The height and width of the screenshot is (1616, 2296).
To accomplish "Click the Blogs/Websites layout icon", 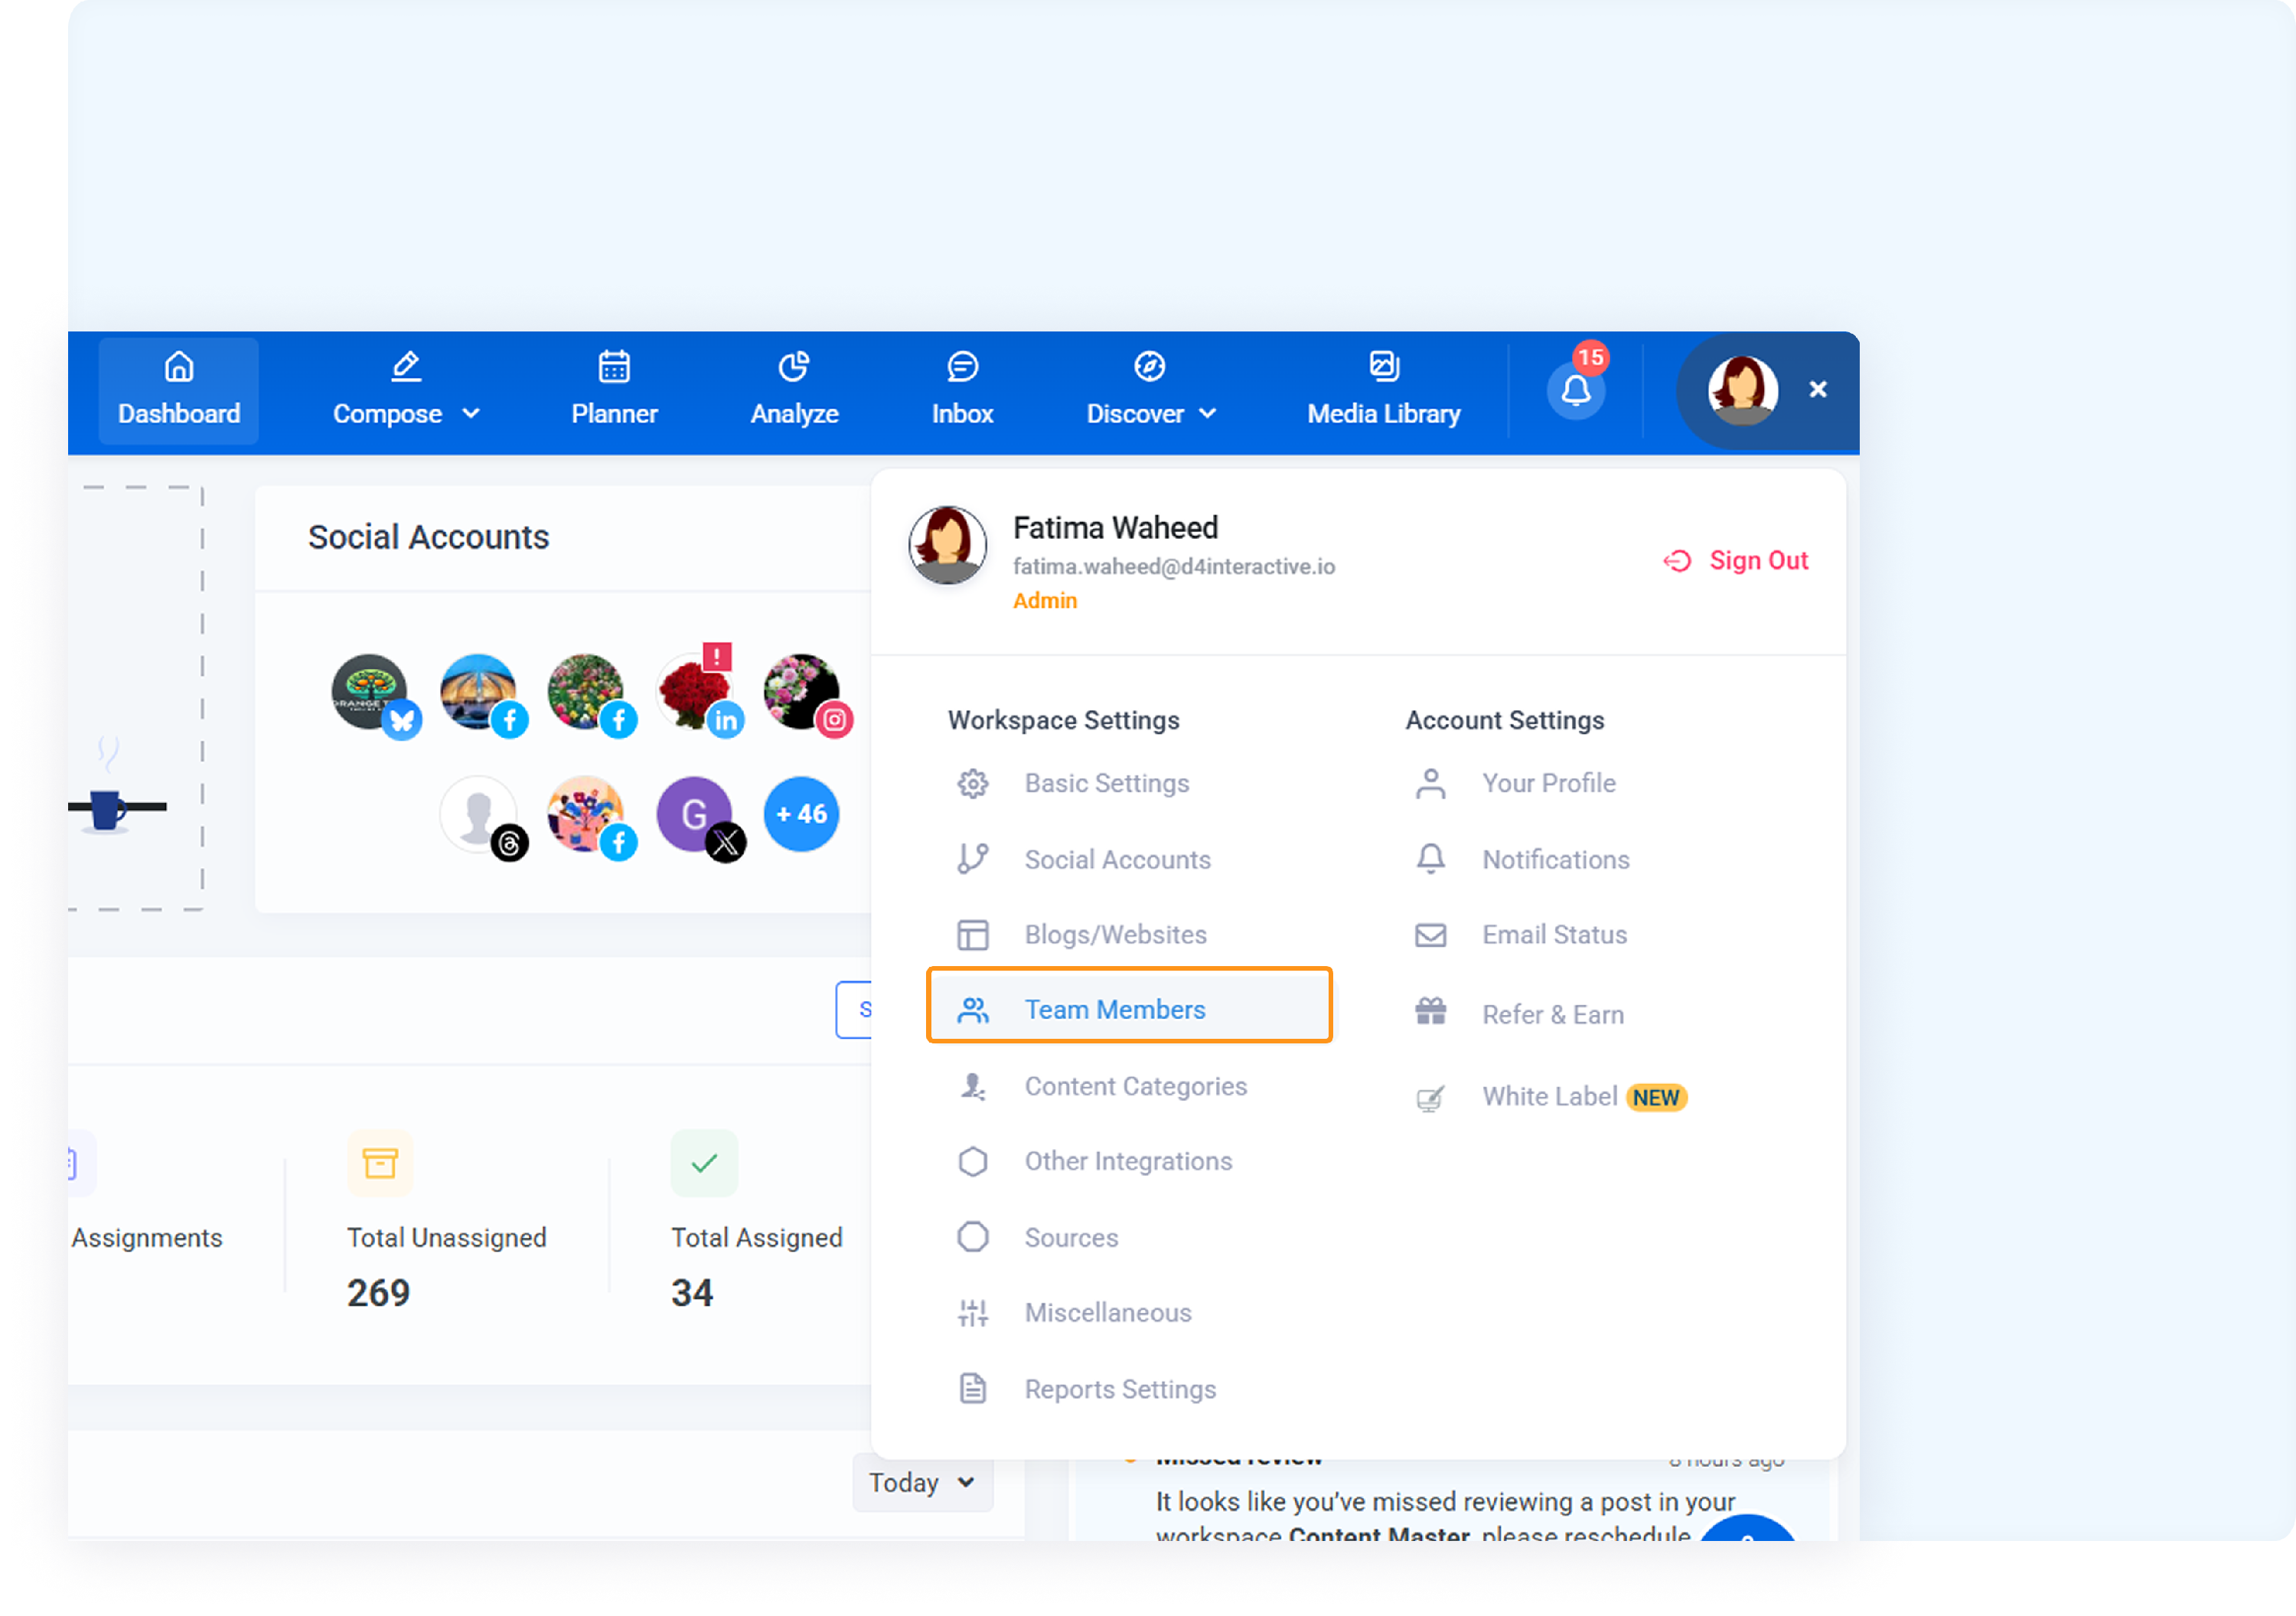I will [x=973, y=934].
